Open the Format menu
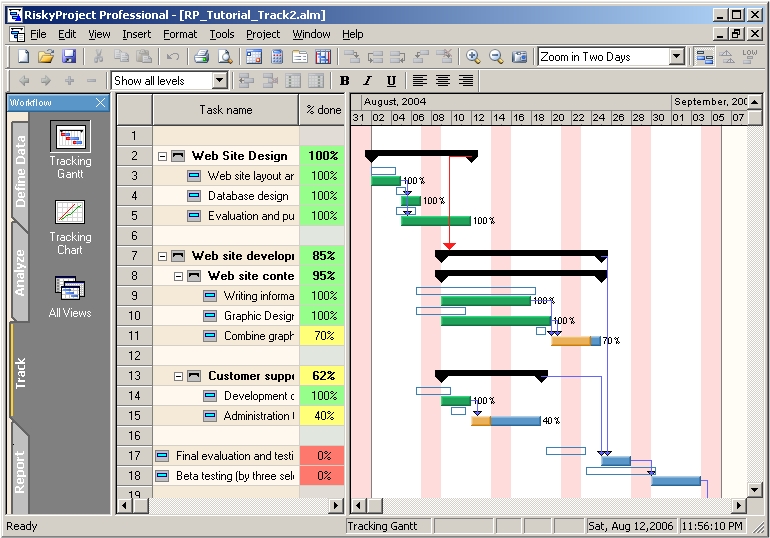770x538 pixels. [x=180, y=34]
